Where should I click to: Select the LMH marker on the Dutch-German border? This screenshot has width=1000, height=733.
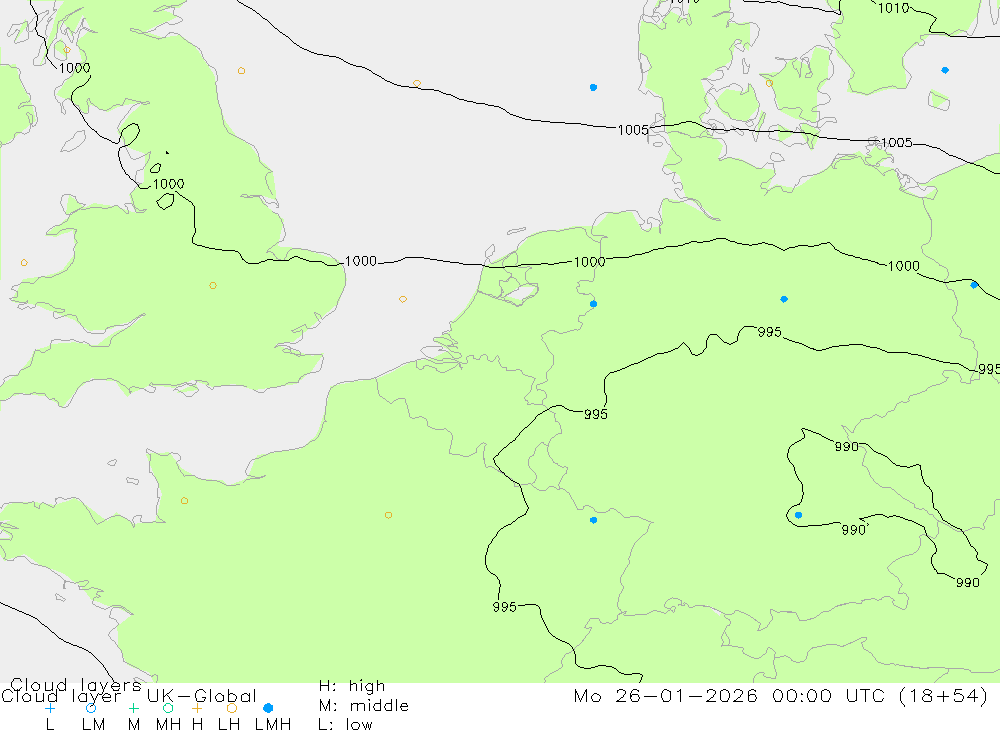coord(593,304)
